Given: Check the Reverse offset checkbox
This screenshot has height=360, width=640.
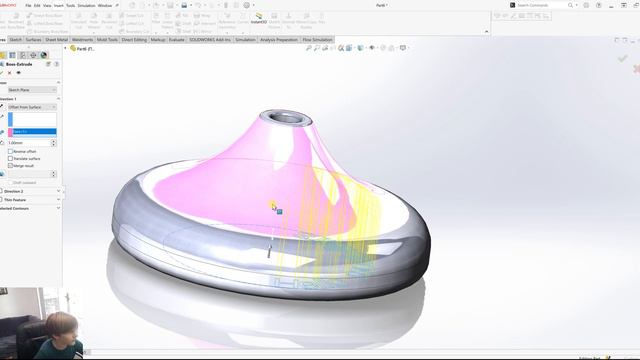Looking at the screenshot, I should (x=10, y=151).
